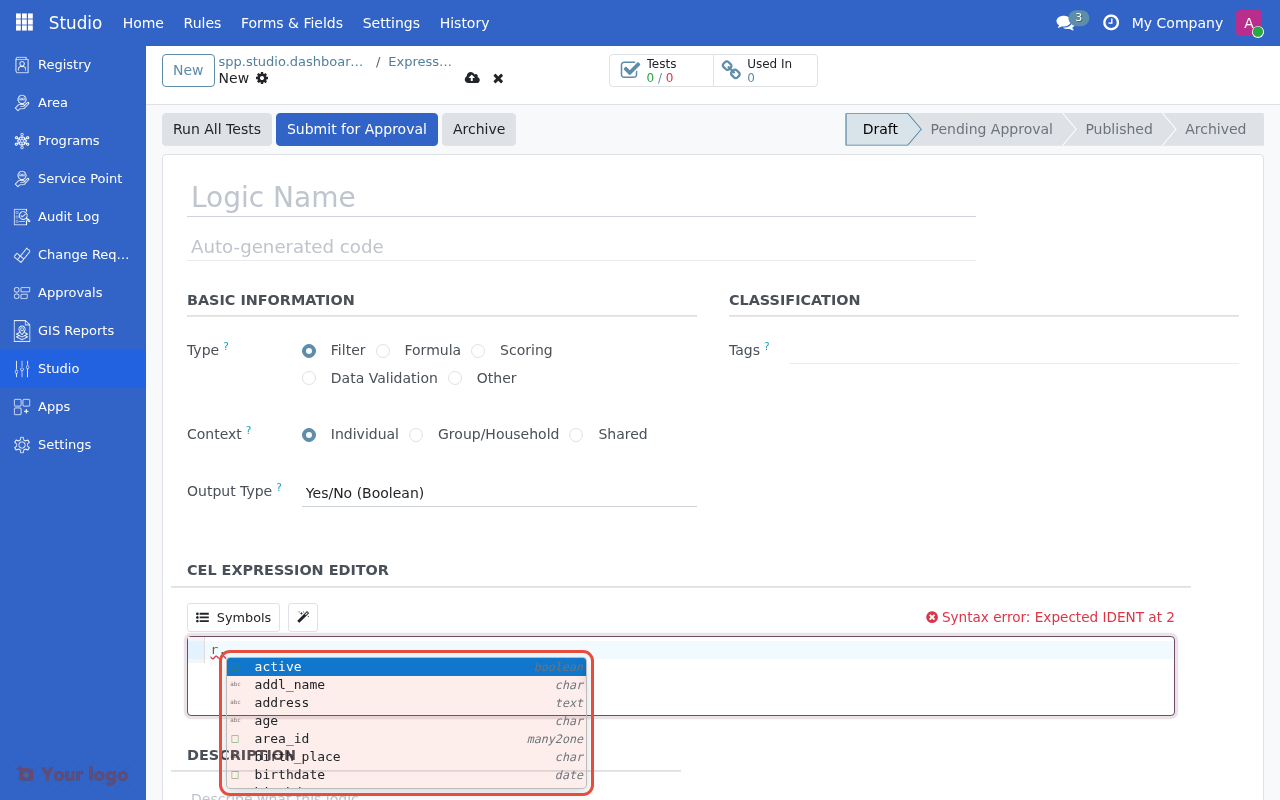Click the cloud save icon next to New
Viewport: 1280px width, 800px height.
[x=472, y=77]
